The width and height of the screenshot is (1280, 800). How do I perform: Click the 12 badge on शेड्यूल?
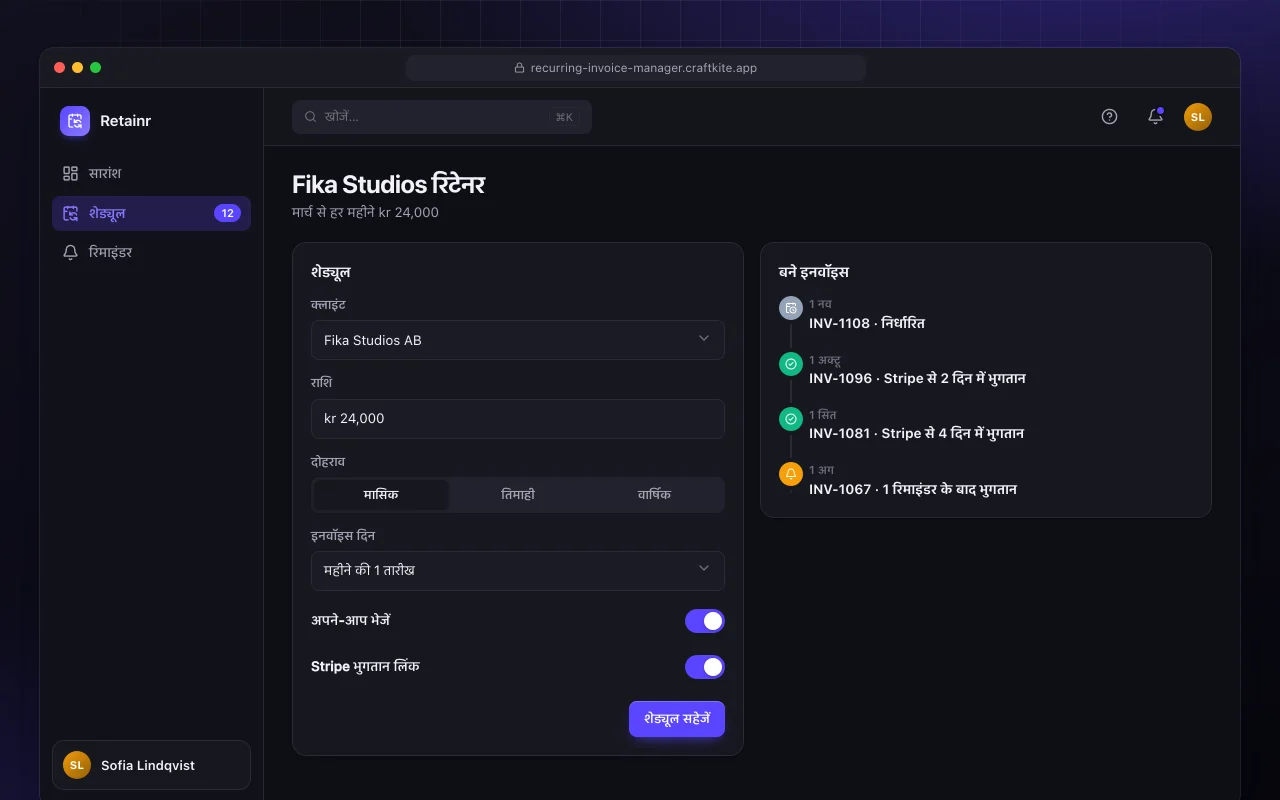pos(227,213)
